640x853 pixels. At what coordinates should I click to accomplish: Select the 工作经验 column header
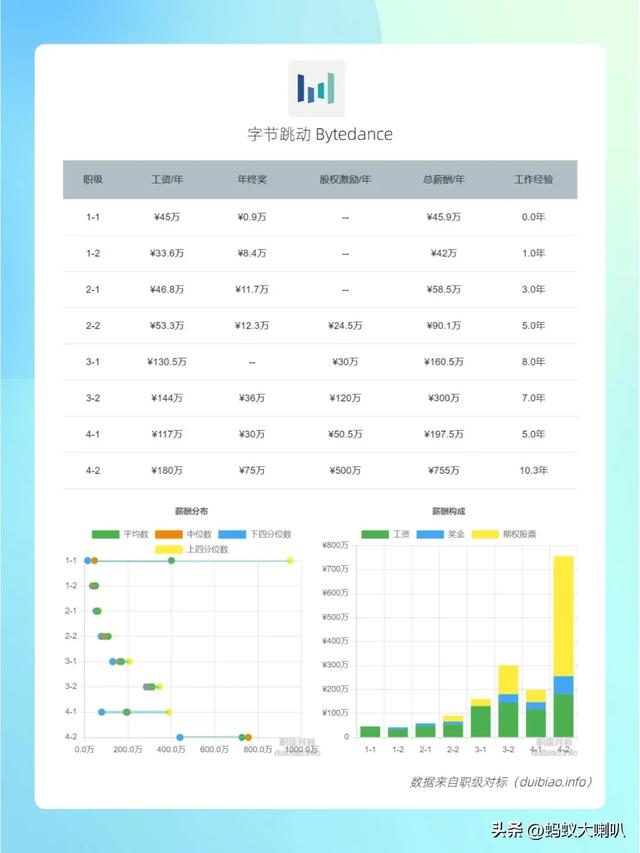pos(533,179)
